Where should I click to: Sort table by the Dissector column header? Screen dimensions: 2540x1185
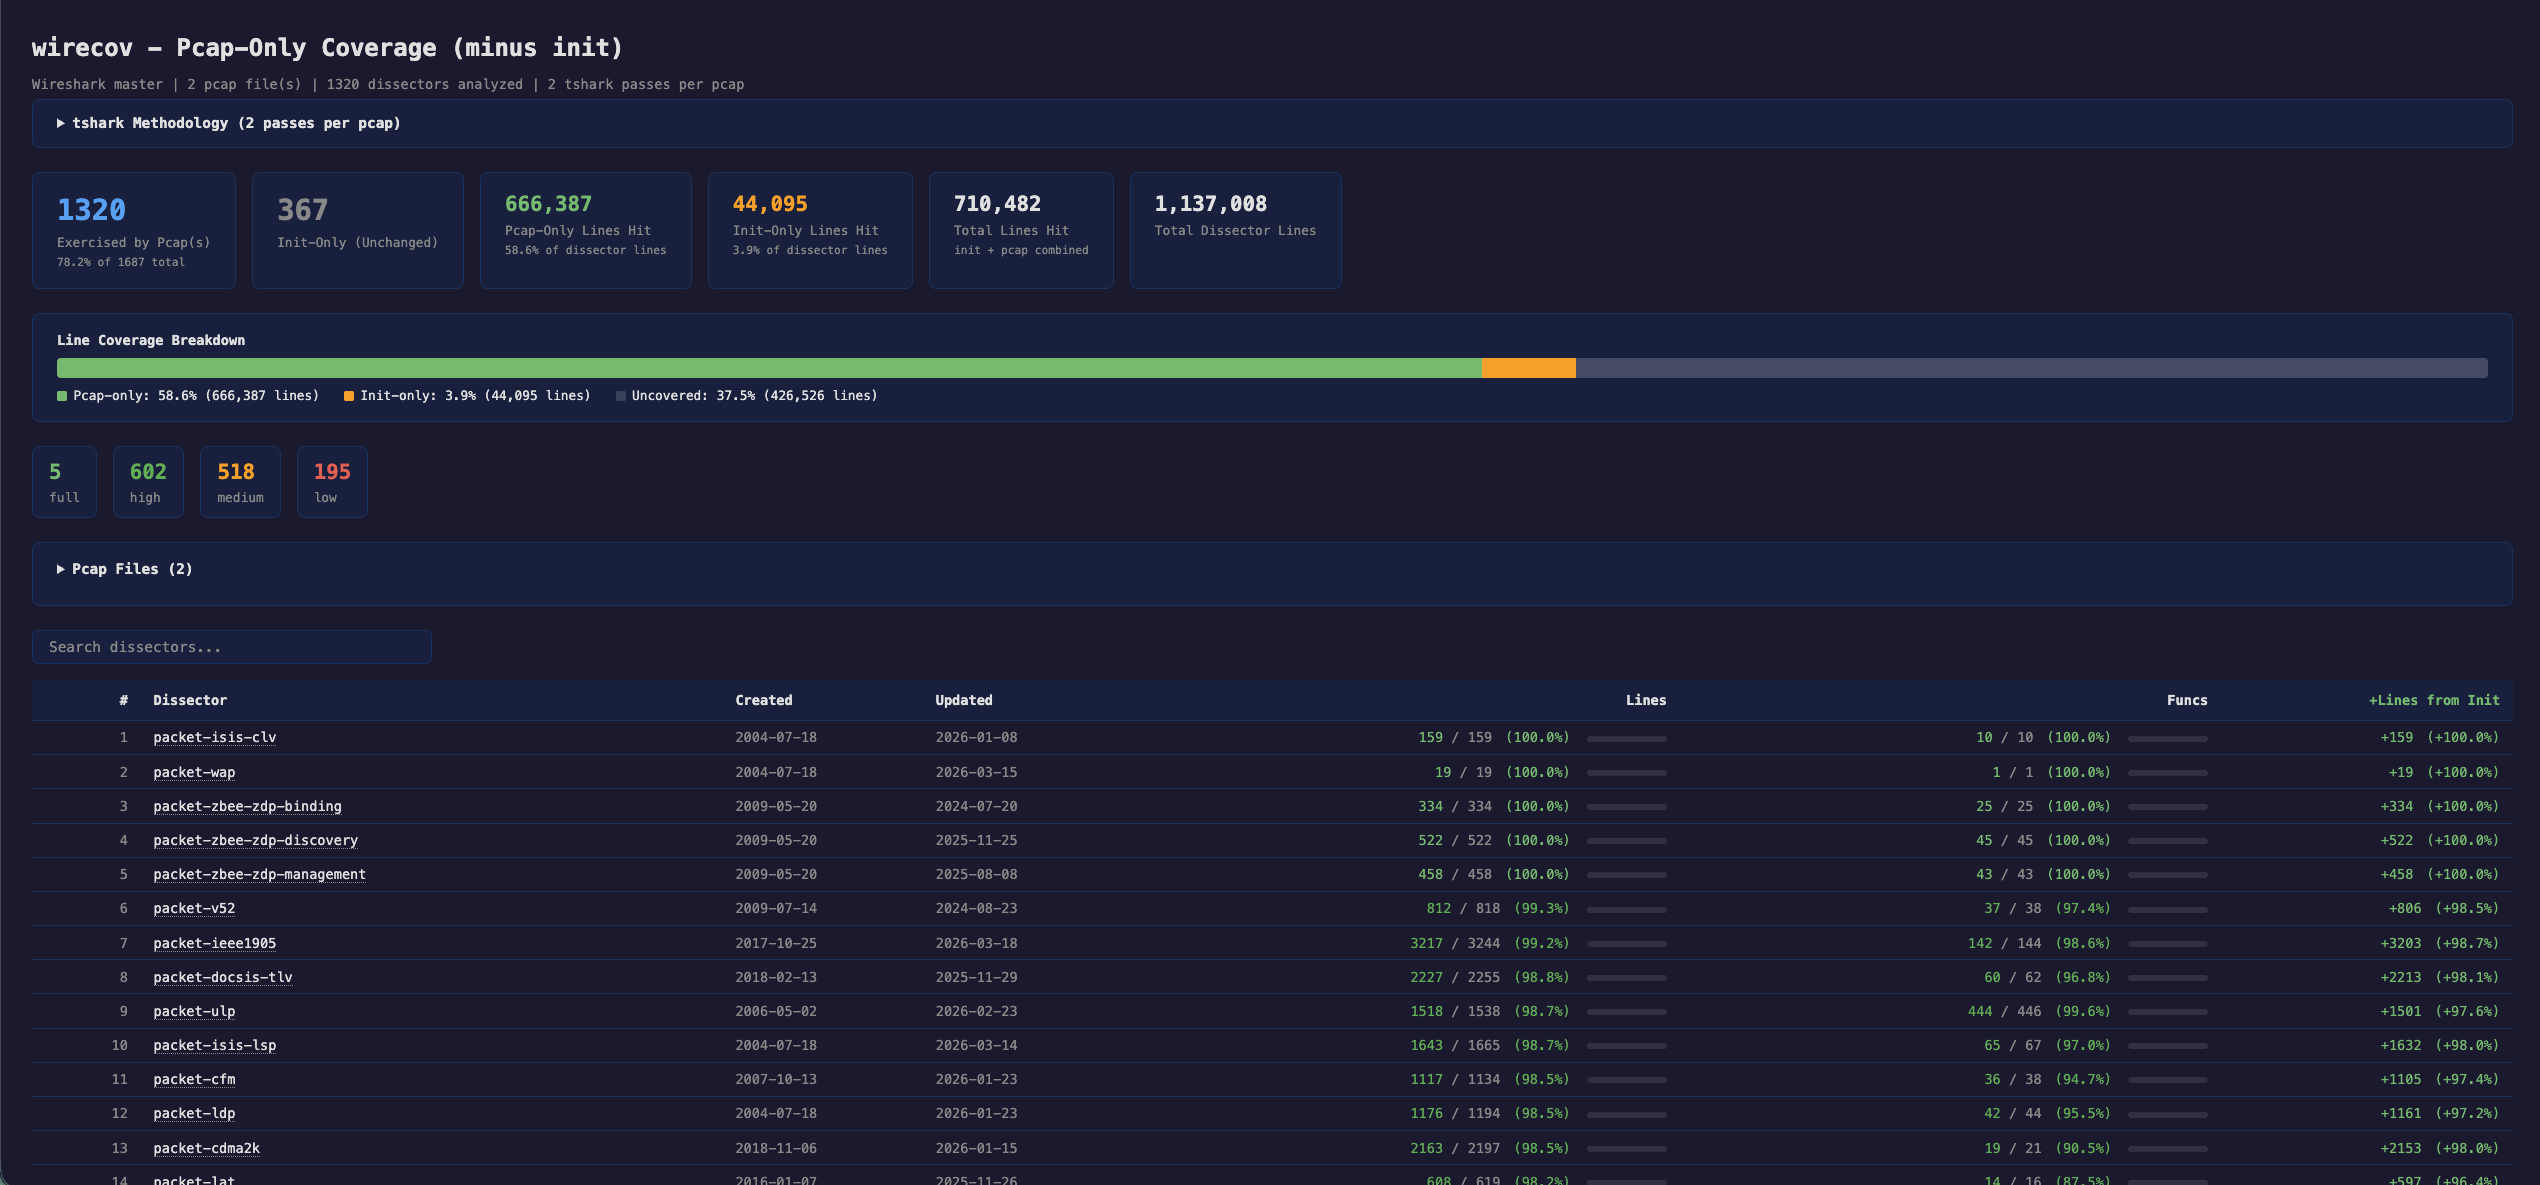190,700
